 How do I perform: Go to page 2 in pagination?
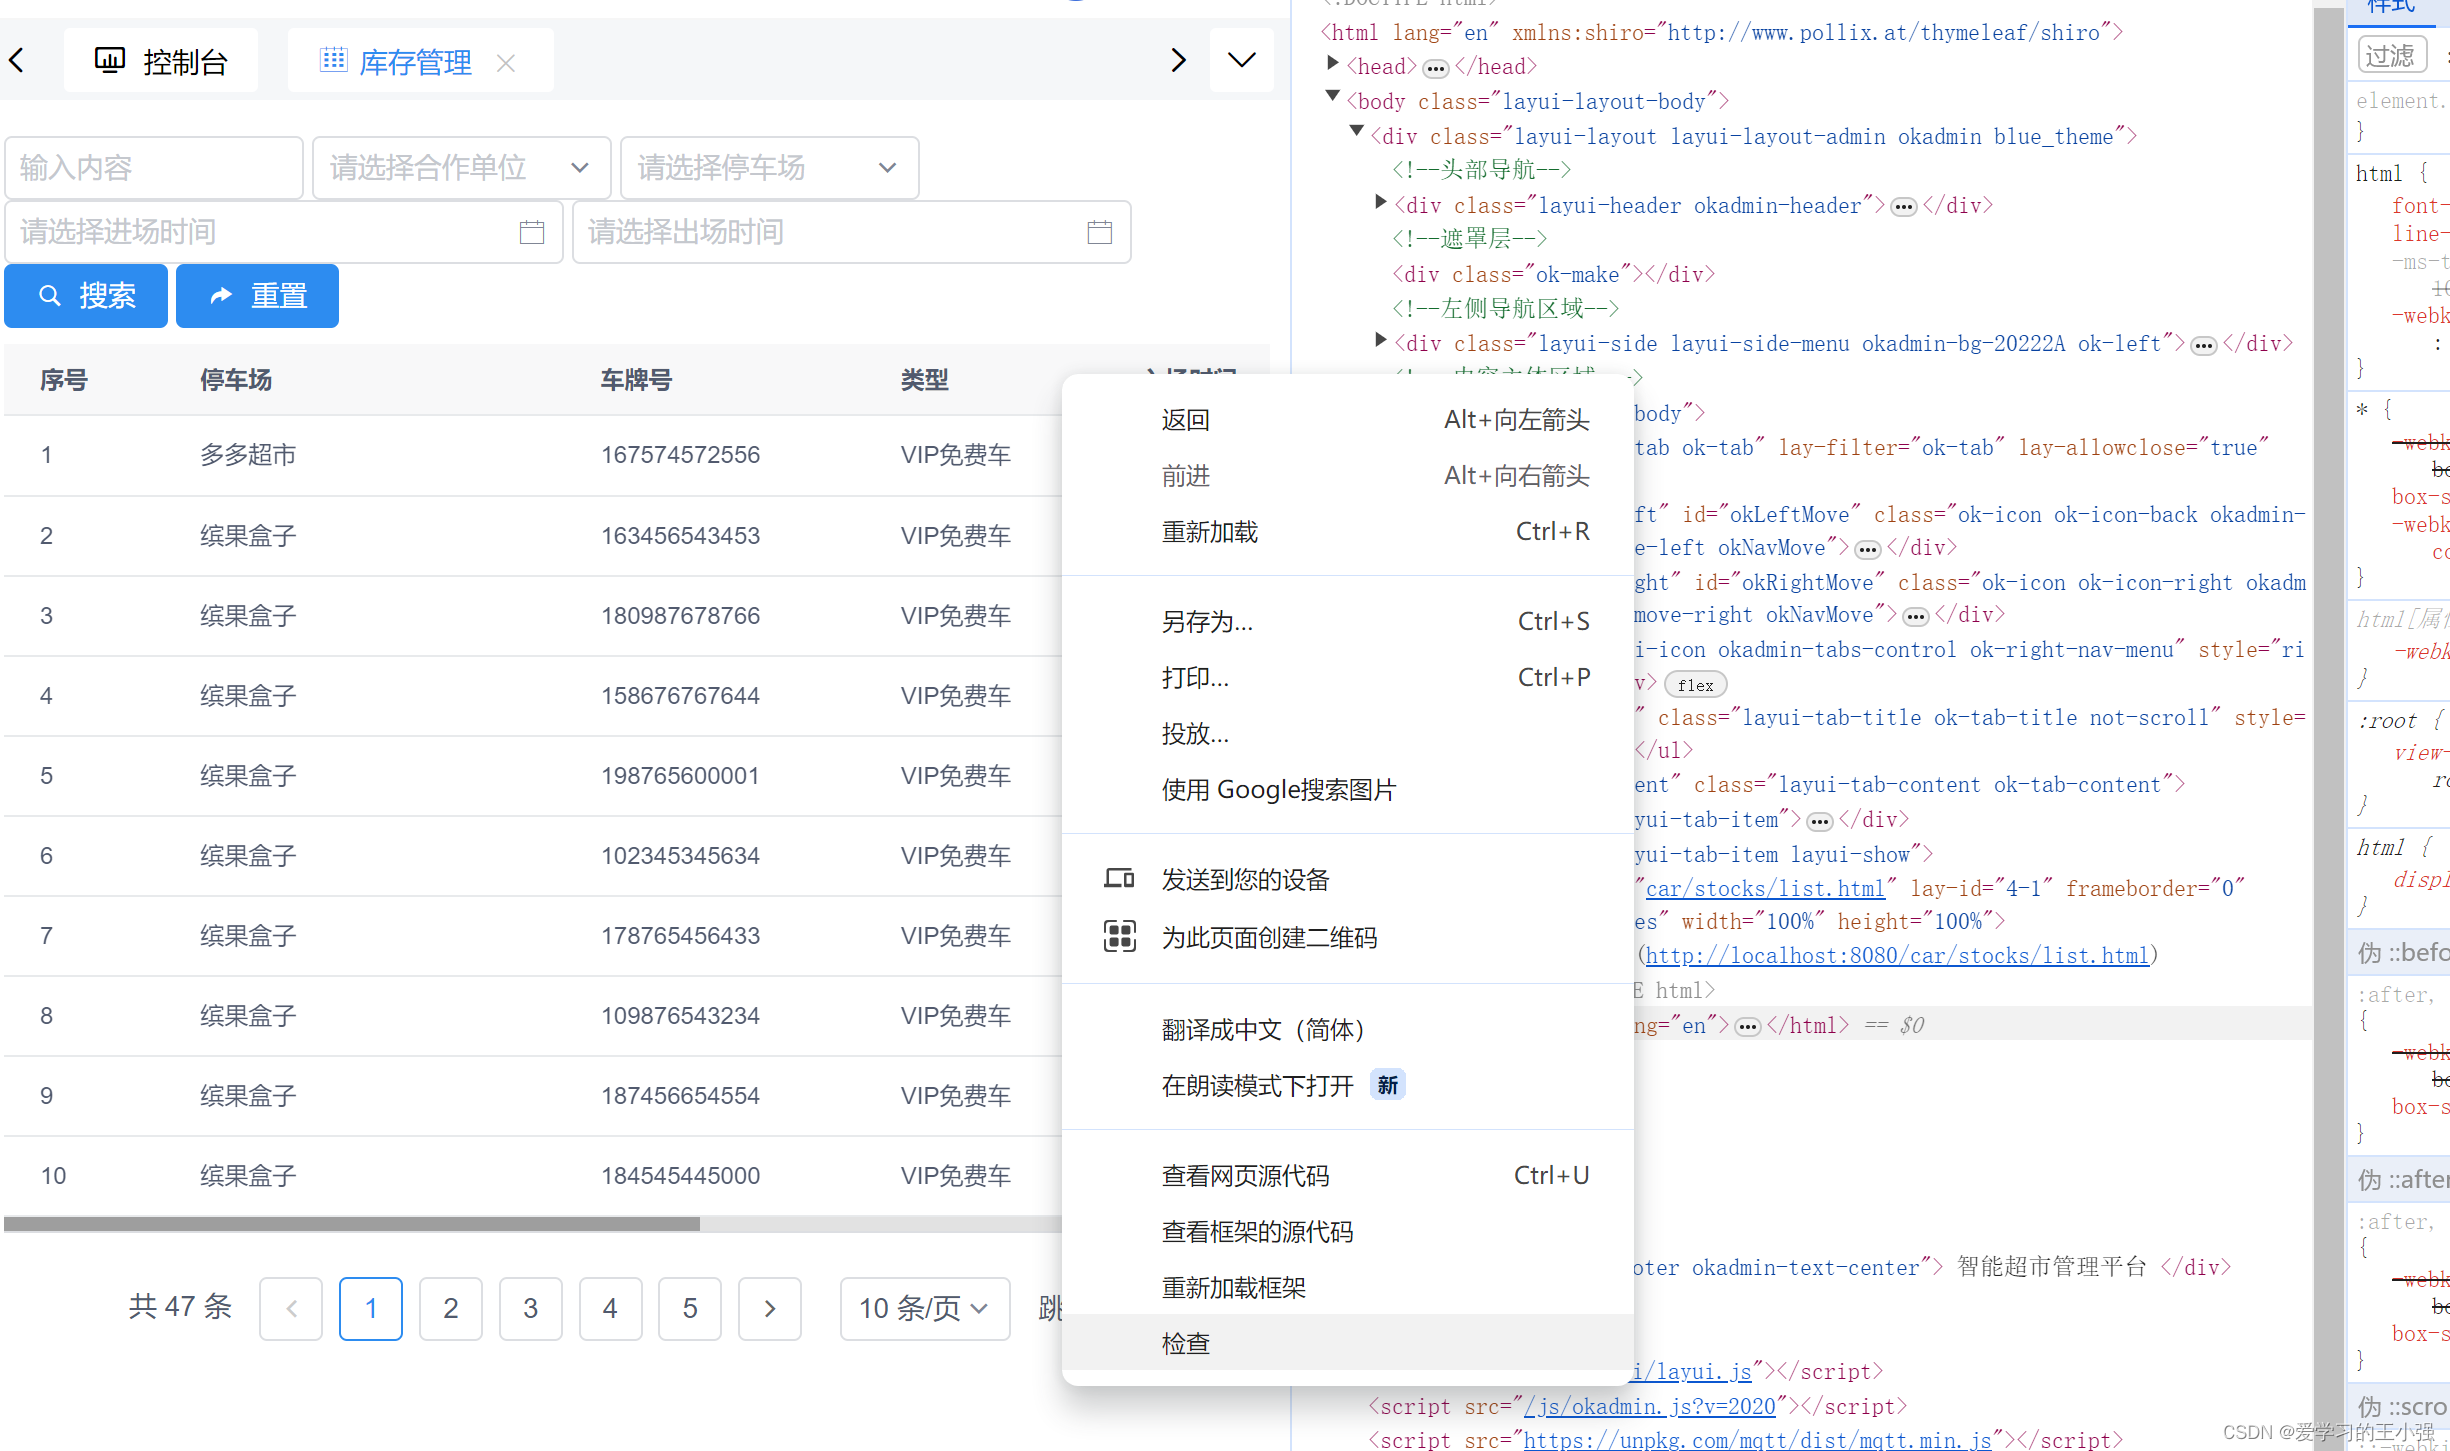click(x=451, y=1308)
